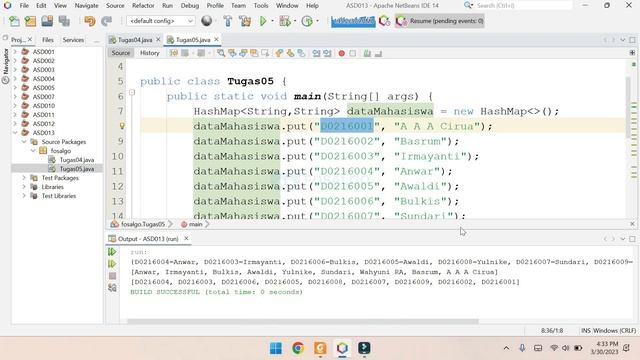Collapse main method fold marker
Image resolution: width=640 pixels, height=360 pixels.
(x=132, y=93)
